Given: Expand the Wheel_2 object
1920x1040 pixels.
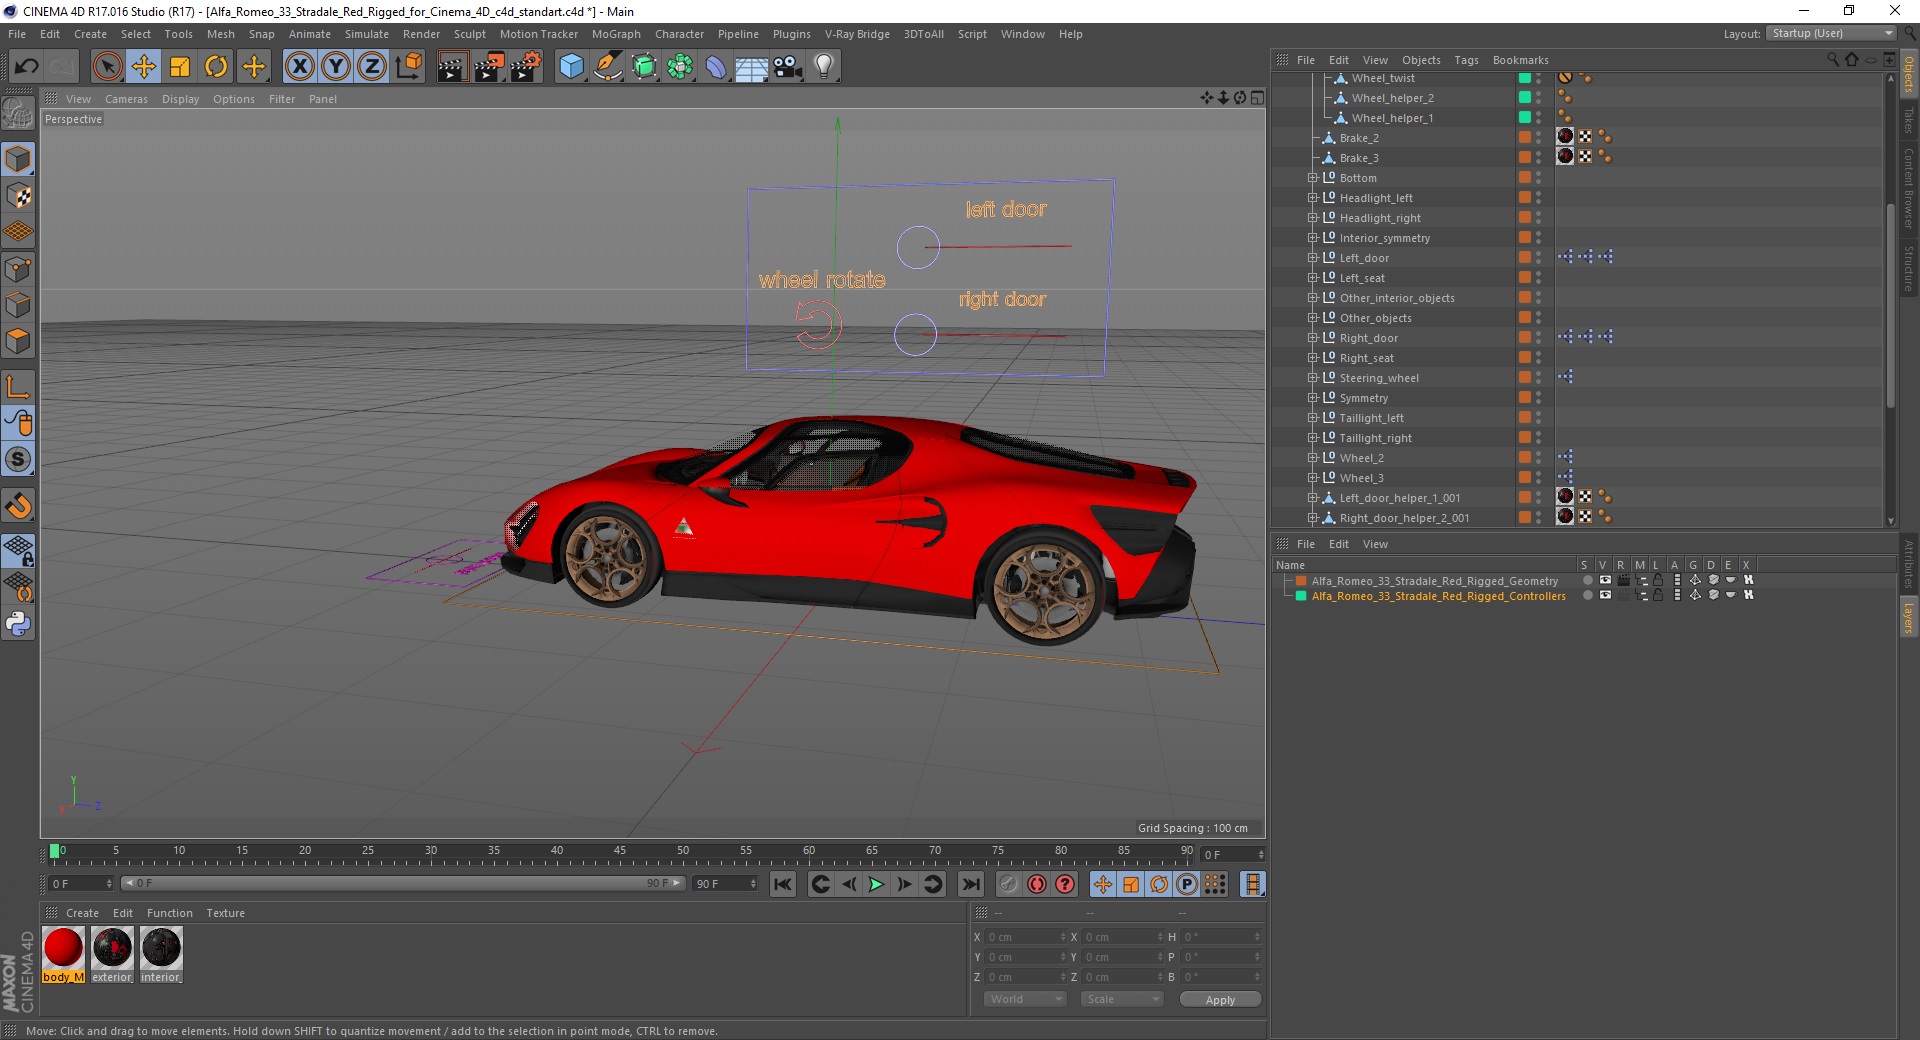Looking at the screenshot, I should (x=1313, y=458).
